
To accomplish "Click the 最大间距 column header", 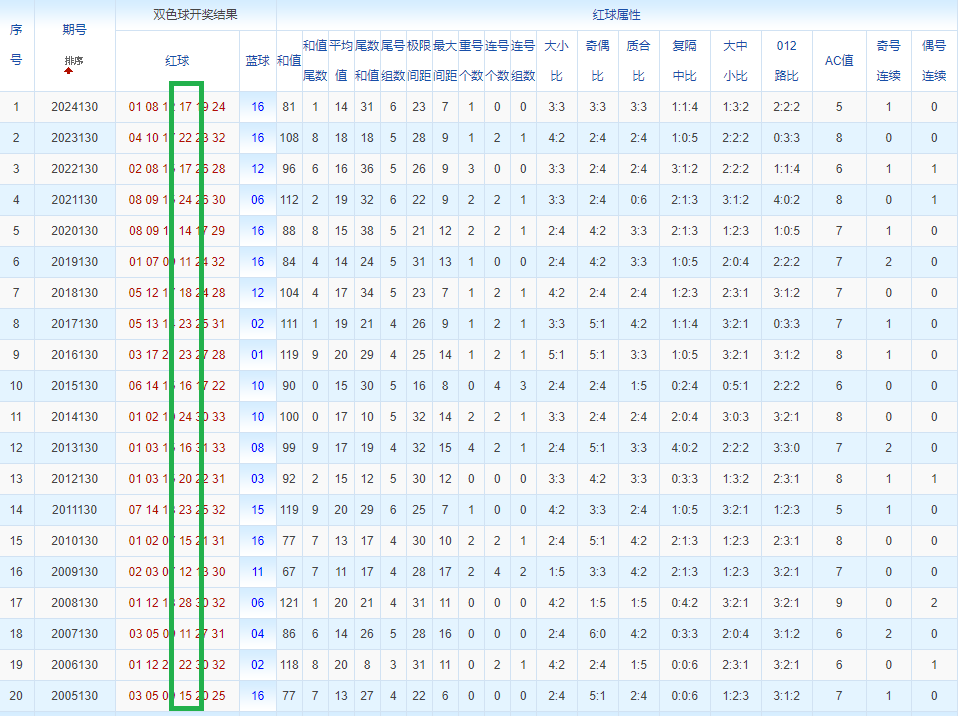I will (445, 60).
